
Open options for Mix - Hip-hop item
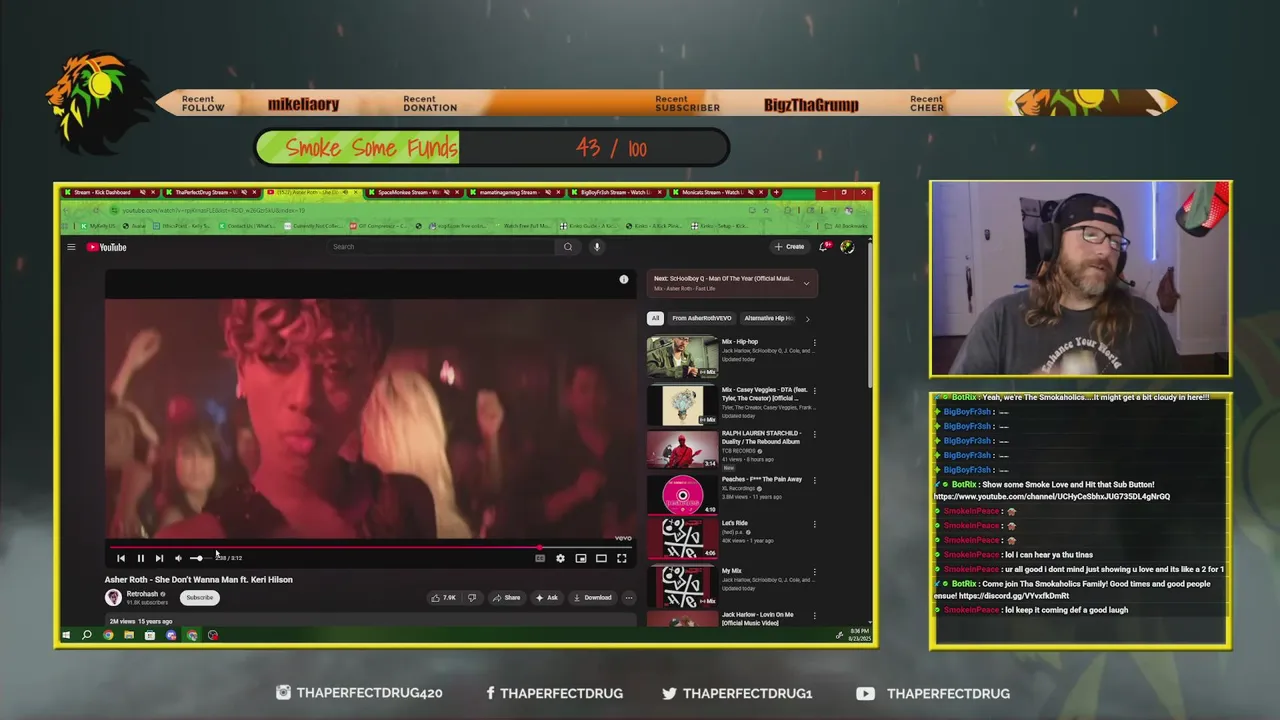click(x=814, y=342)
